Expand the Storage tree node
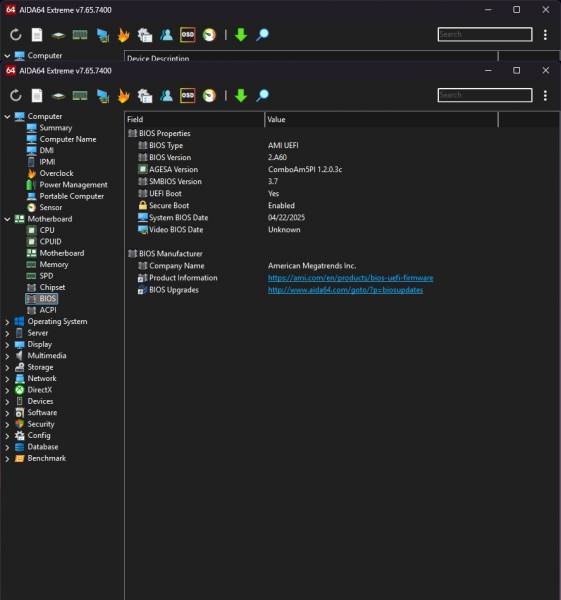The width and height of the screenshot is (561, 600). pyautogui.click(x=7, y=368)
